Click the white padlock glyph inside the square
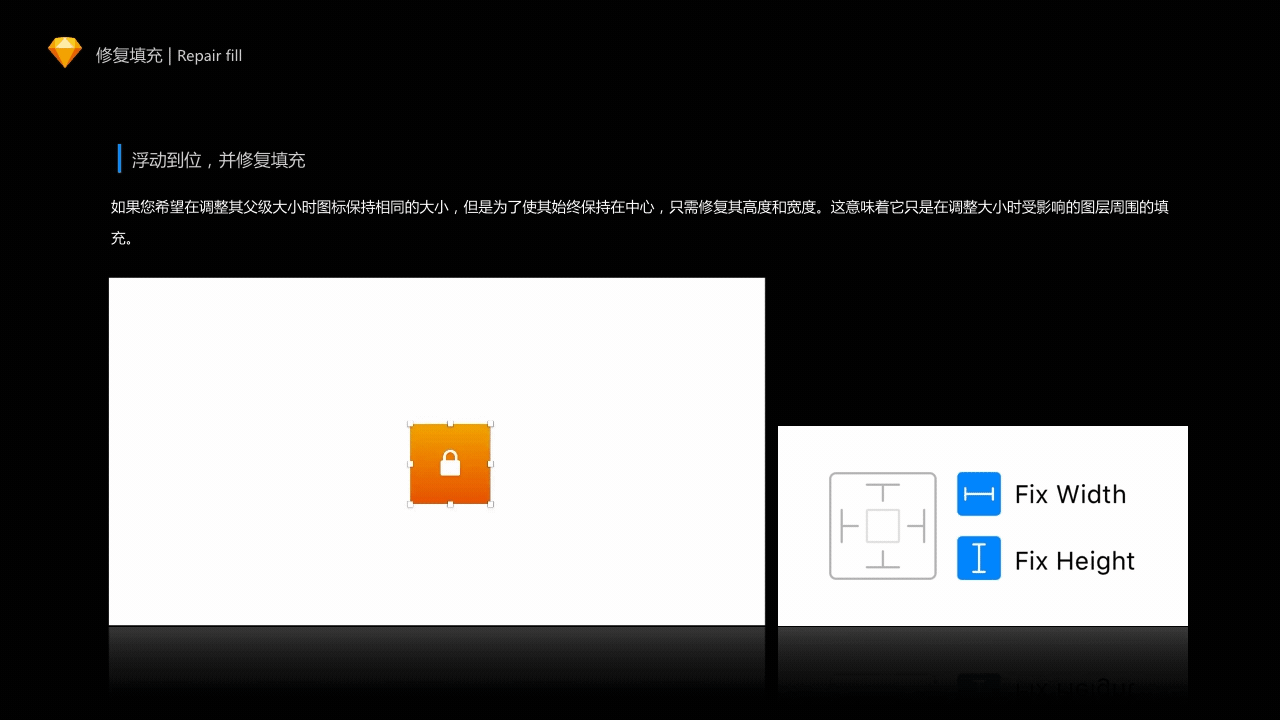The height and width of the screenshot is (720, 1280). coord(450,464)
